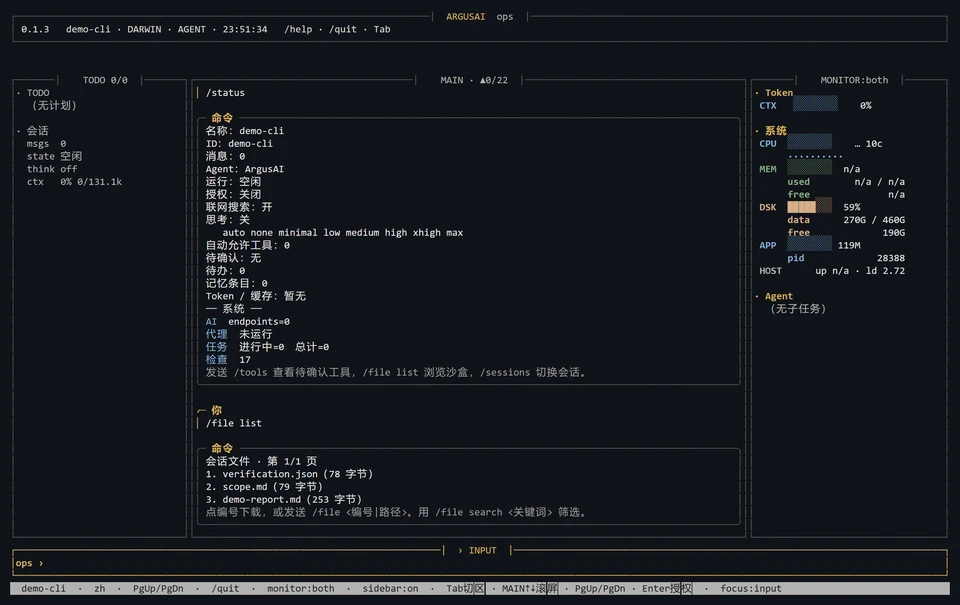Select verification.json in file list
Viewport: 960px width, 605px height.
289,474
